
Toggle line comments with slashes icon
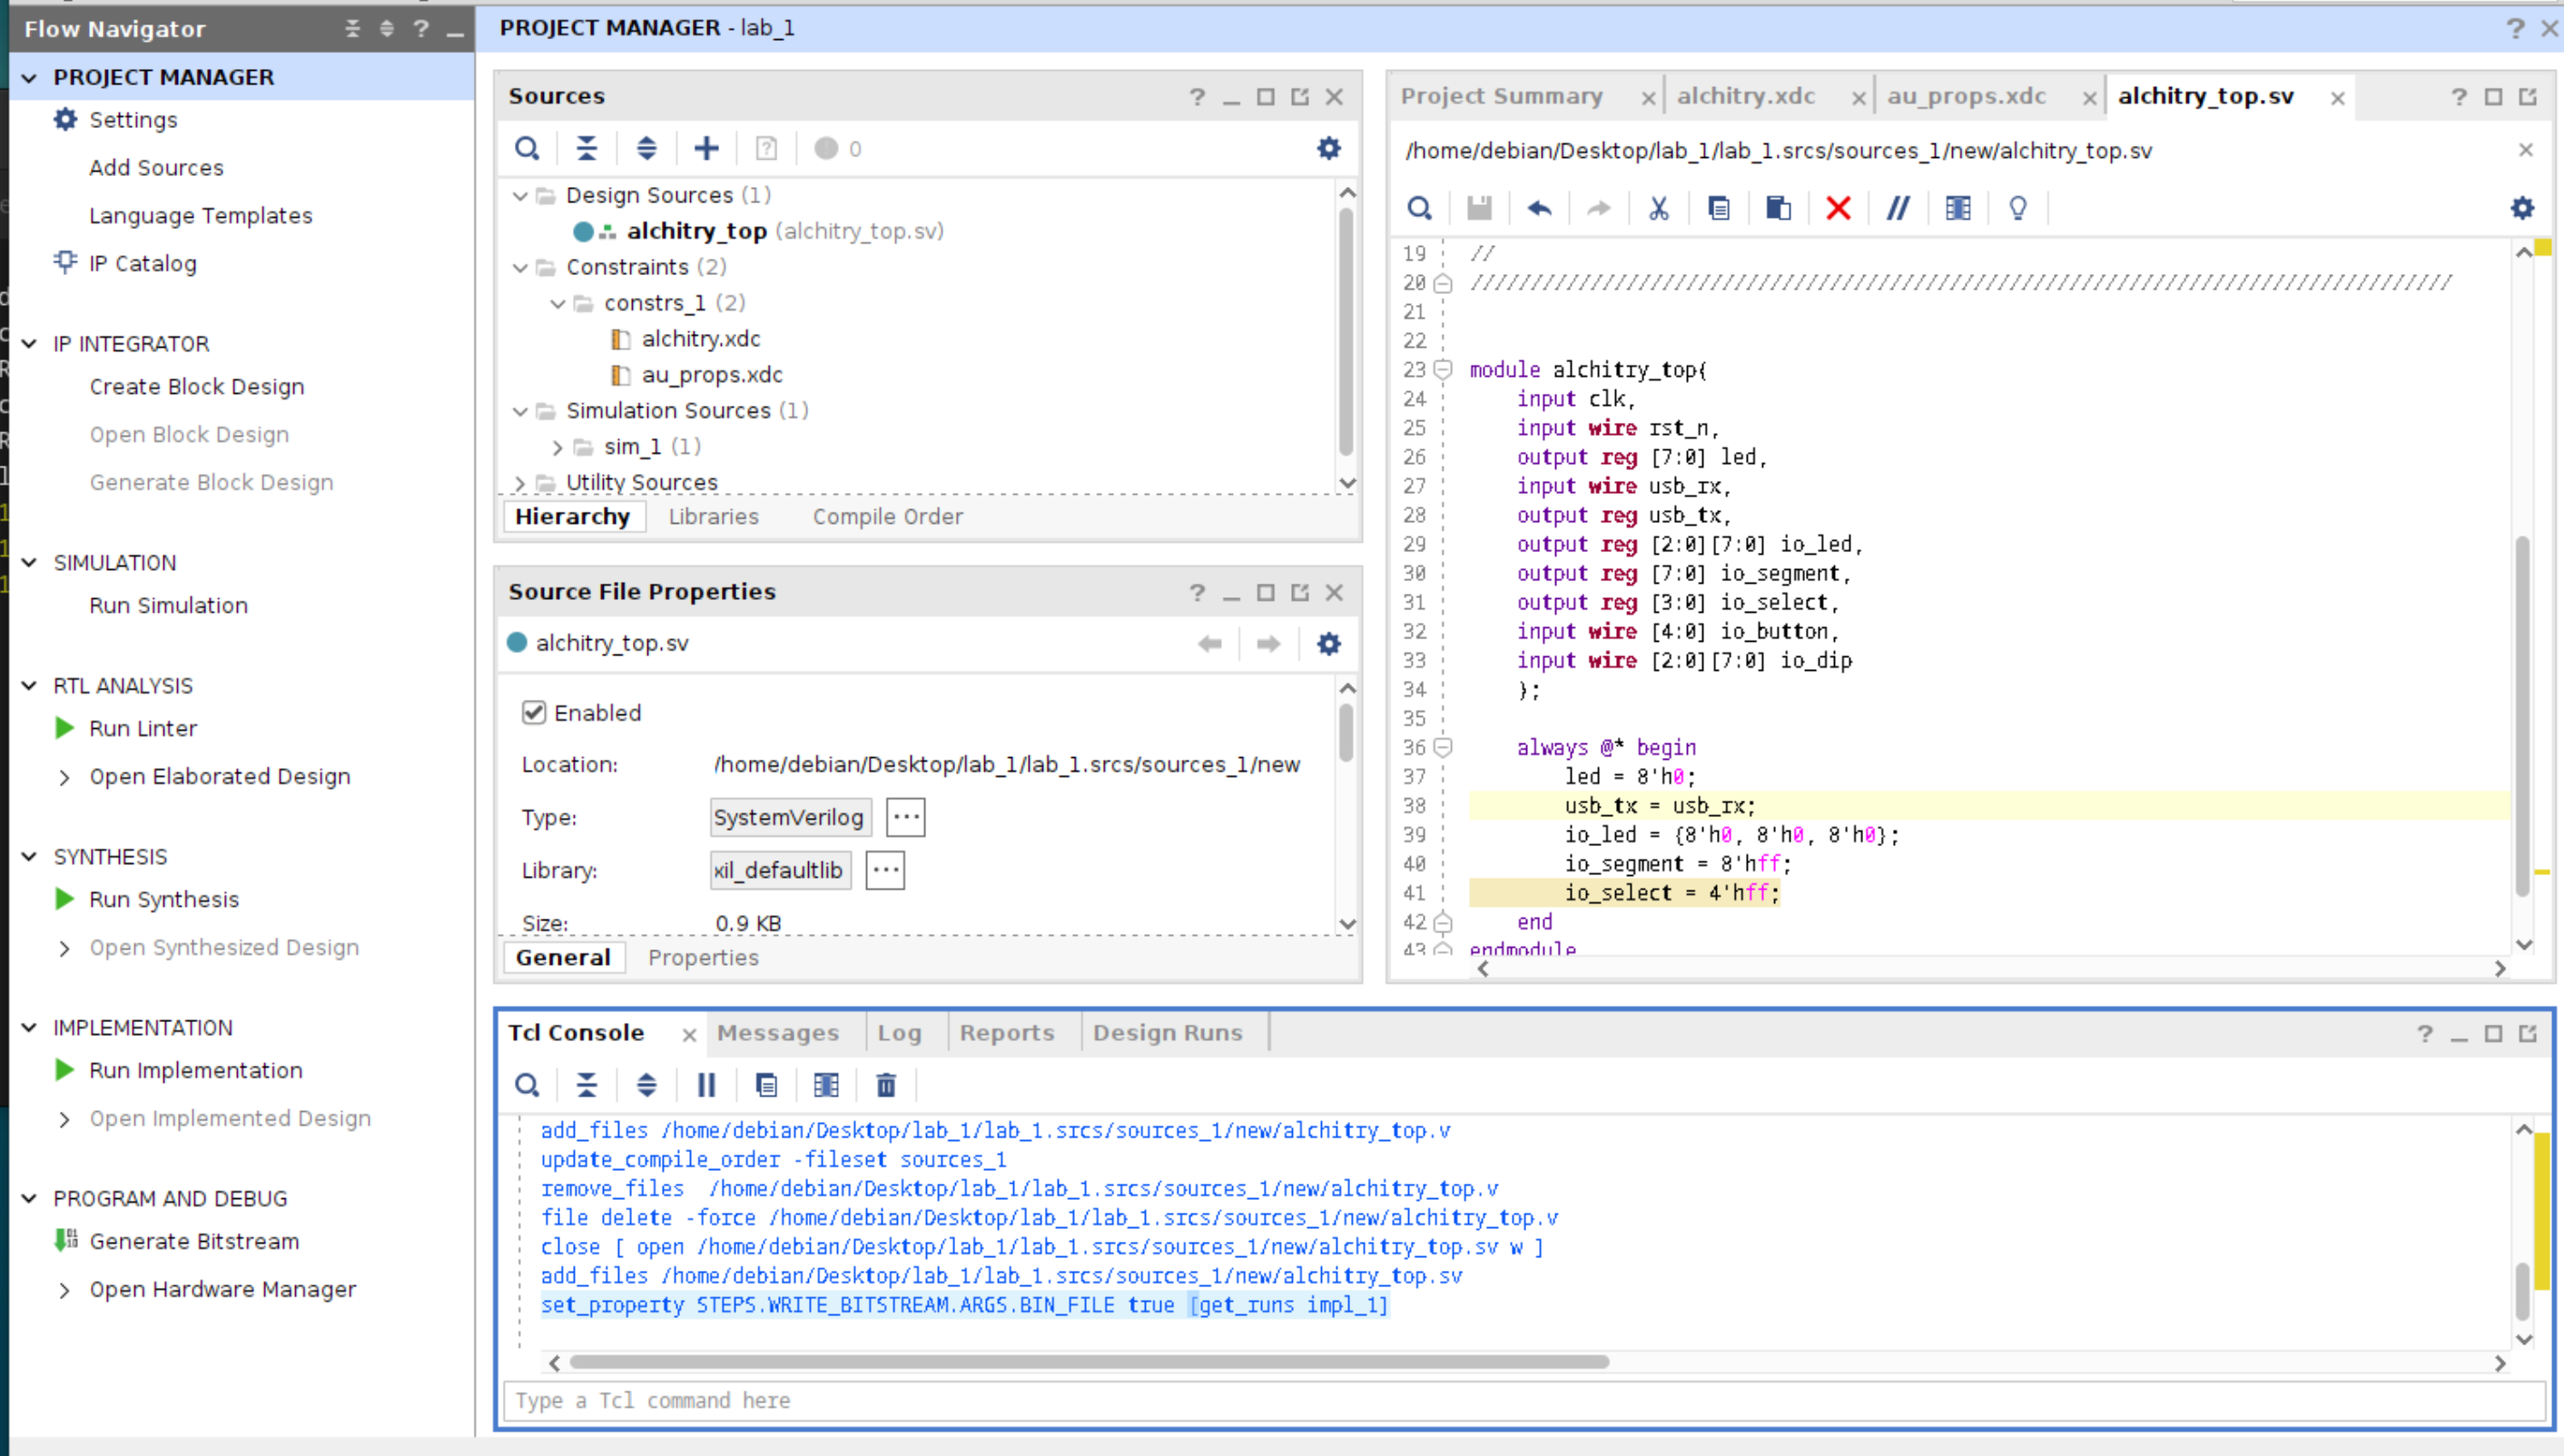coord(1897,208)
